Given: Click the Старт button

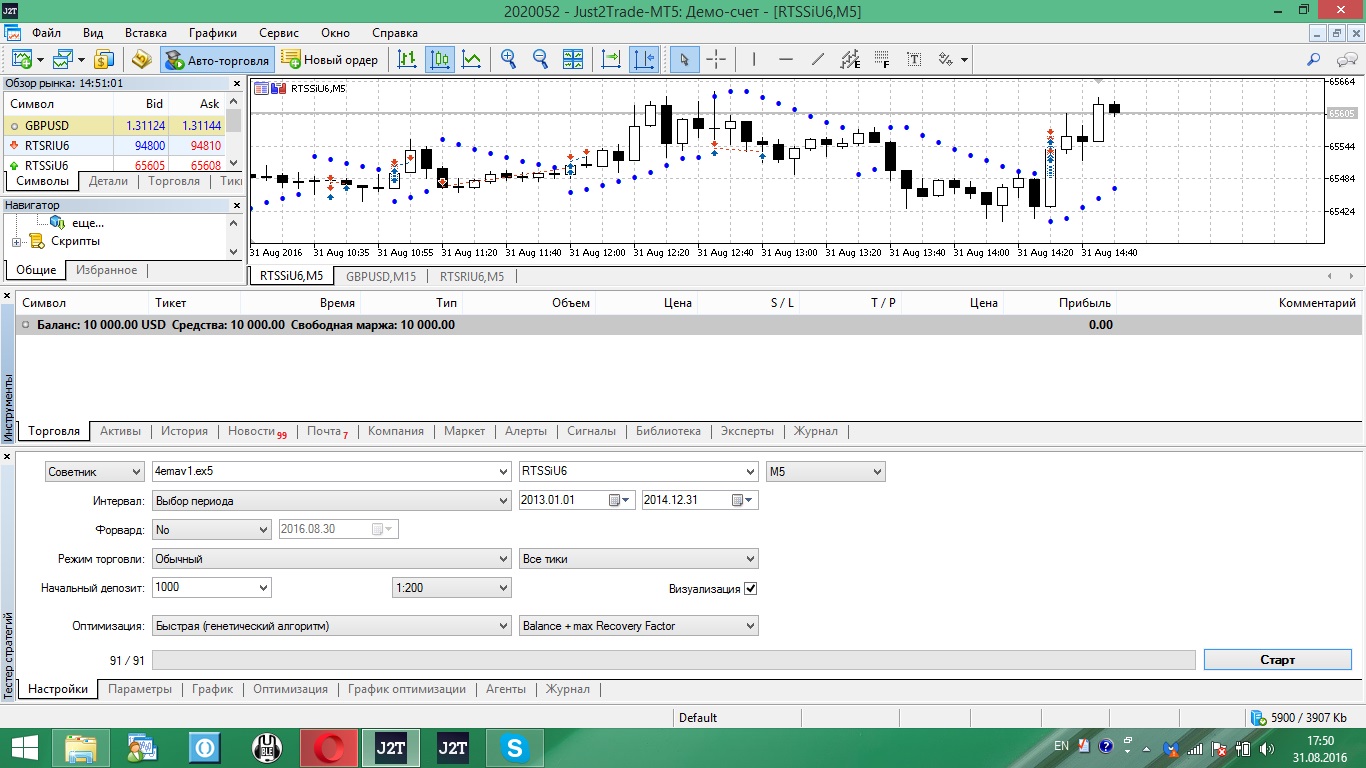Looking at the screenshot, I should tap(1278, 660).
